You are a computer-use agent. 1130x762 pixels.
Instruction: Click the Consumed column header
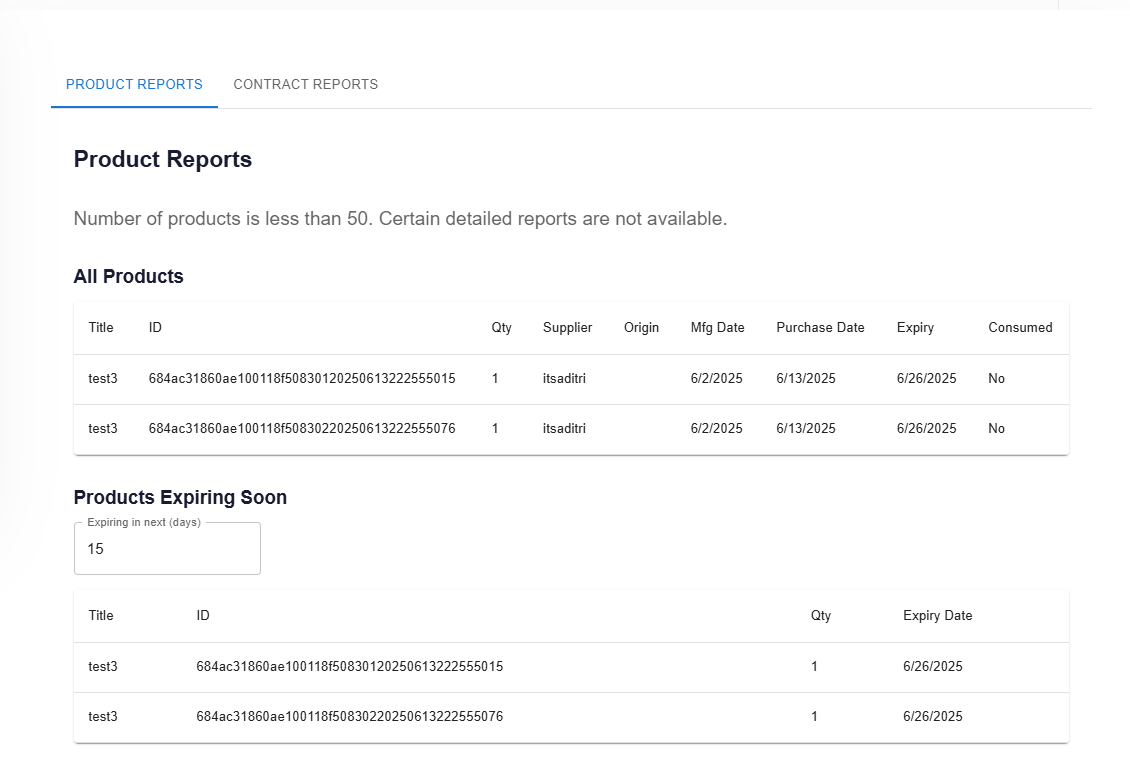[x=1020, y=327]
